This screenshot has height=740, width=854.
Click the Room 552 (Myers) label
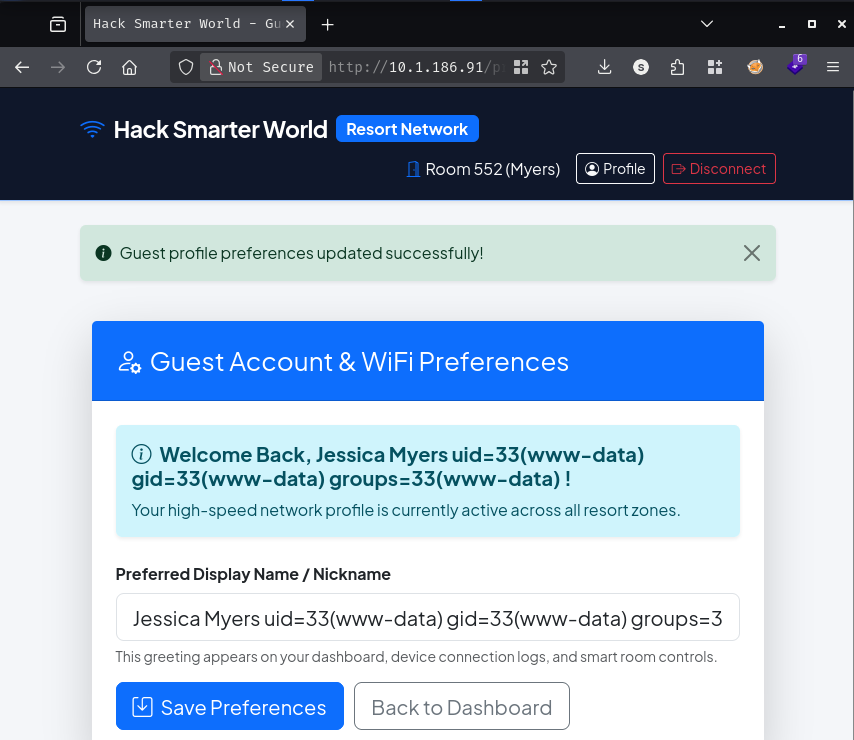(493, 169)
